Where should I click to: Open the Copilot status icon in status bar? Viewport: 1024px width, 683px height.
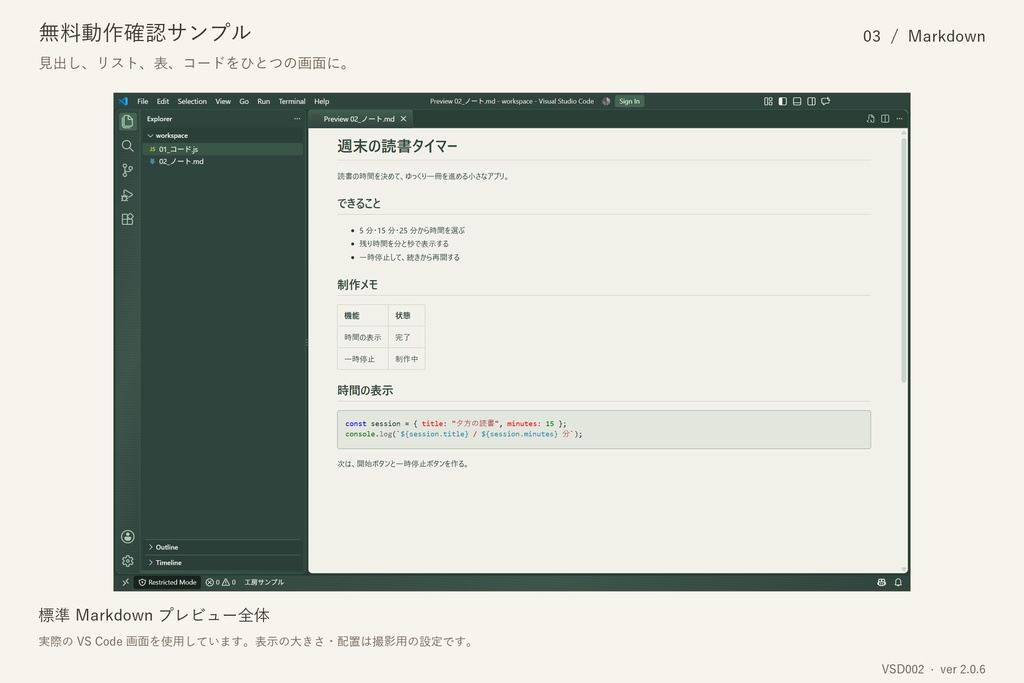pos(881,582)
